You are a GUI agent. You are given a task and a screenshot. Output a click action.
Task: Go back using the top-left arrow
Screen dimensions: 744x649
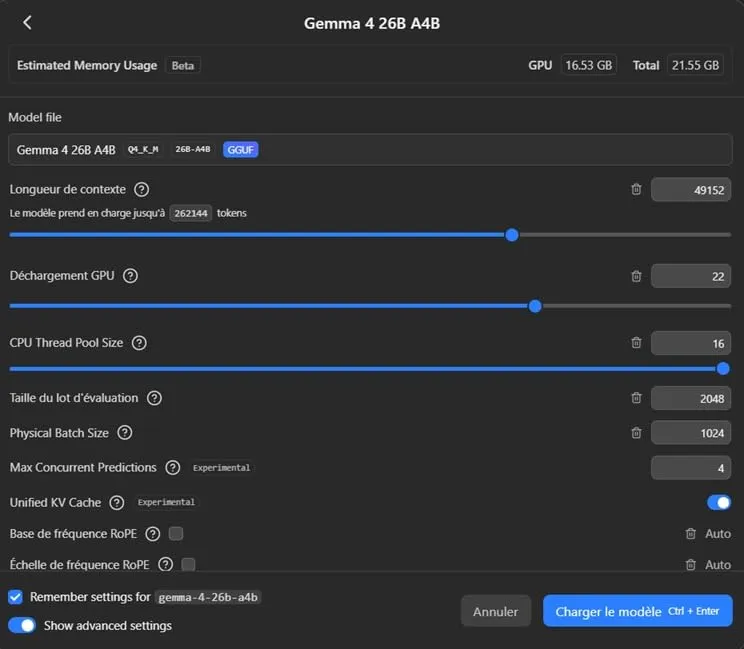pyautogui.click(x=27, y=22)
